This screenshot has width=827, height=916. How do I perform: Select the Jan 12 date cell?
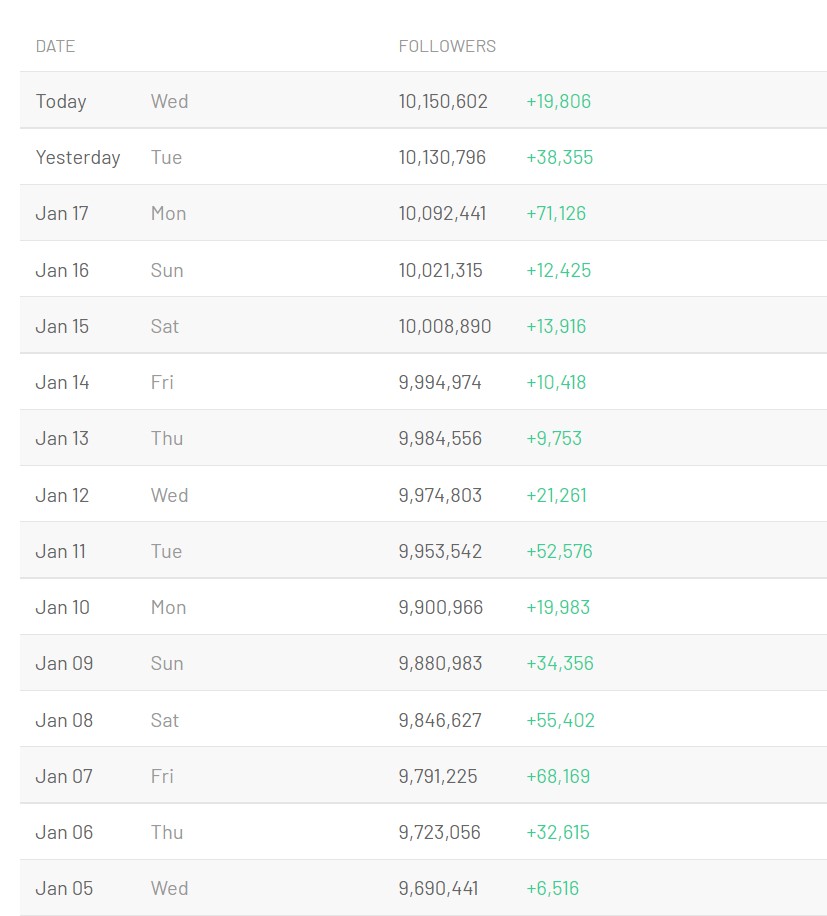(62, 495)
